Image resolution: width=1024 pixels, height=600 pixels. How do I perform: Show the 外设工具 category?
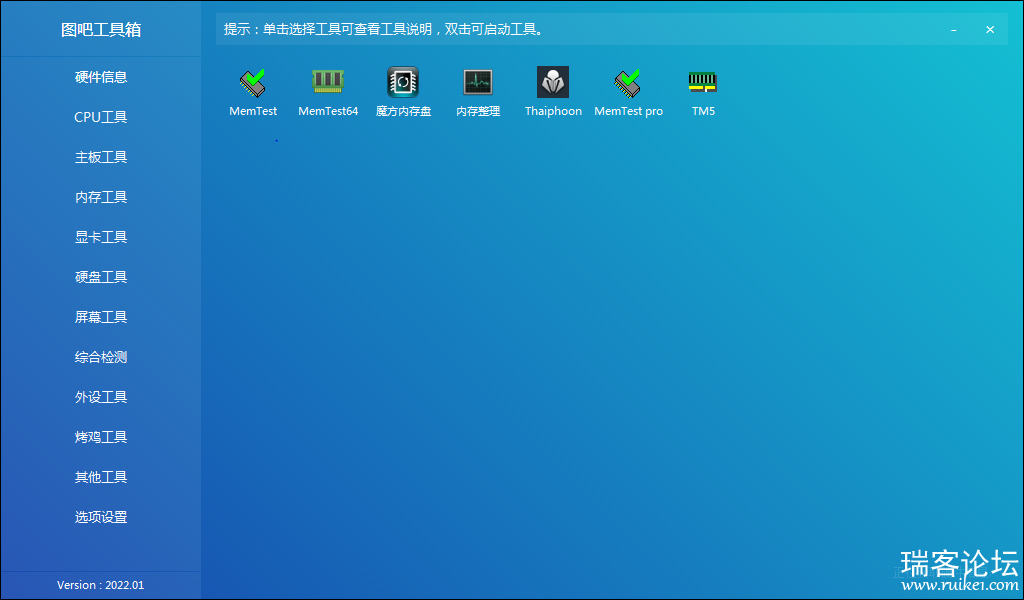coord(101,397)
